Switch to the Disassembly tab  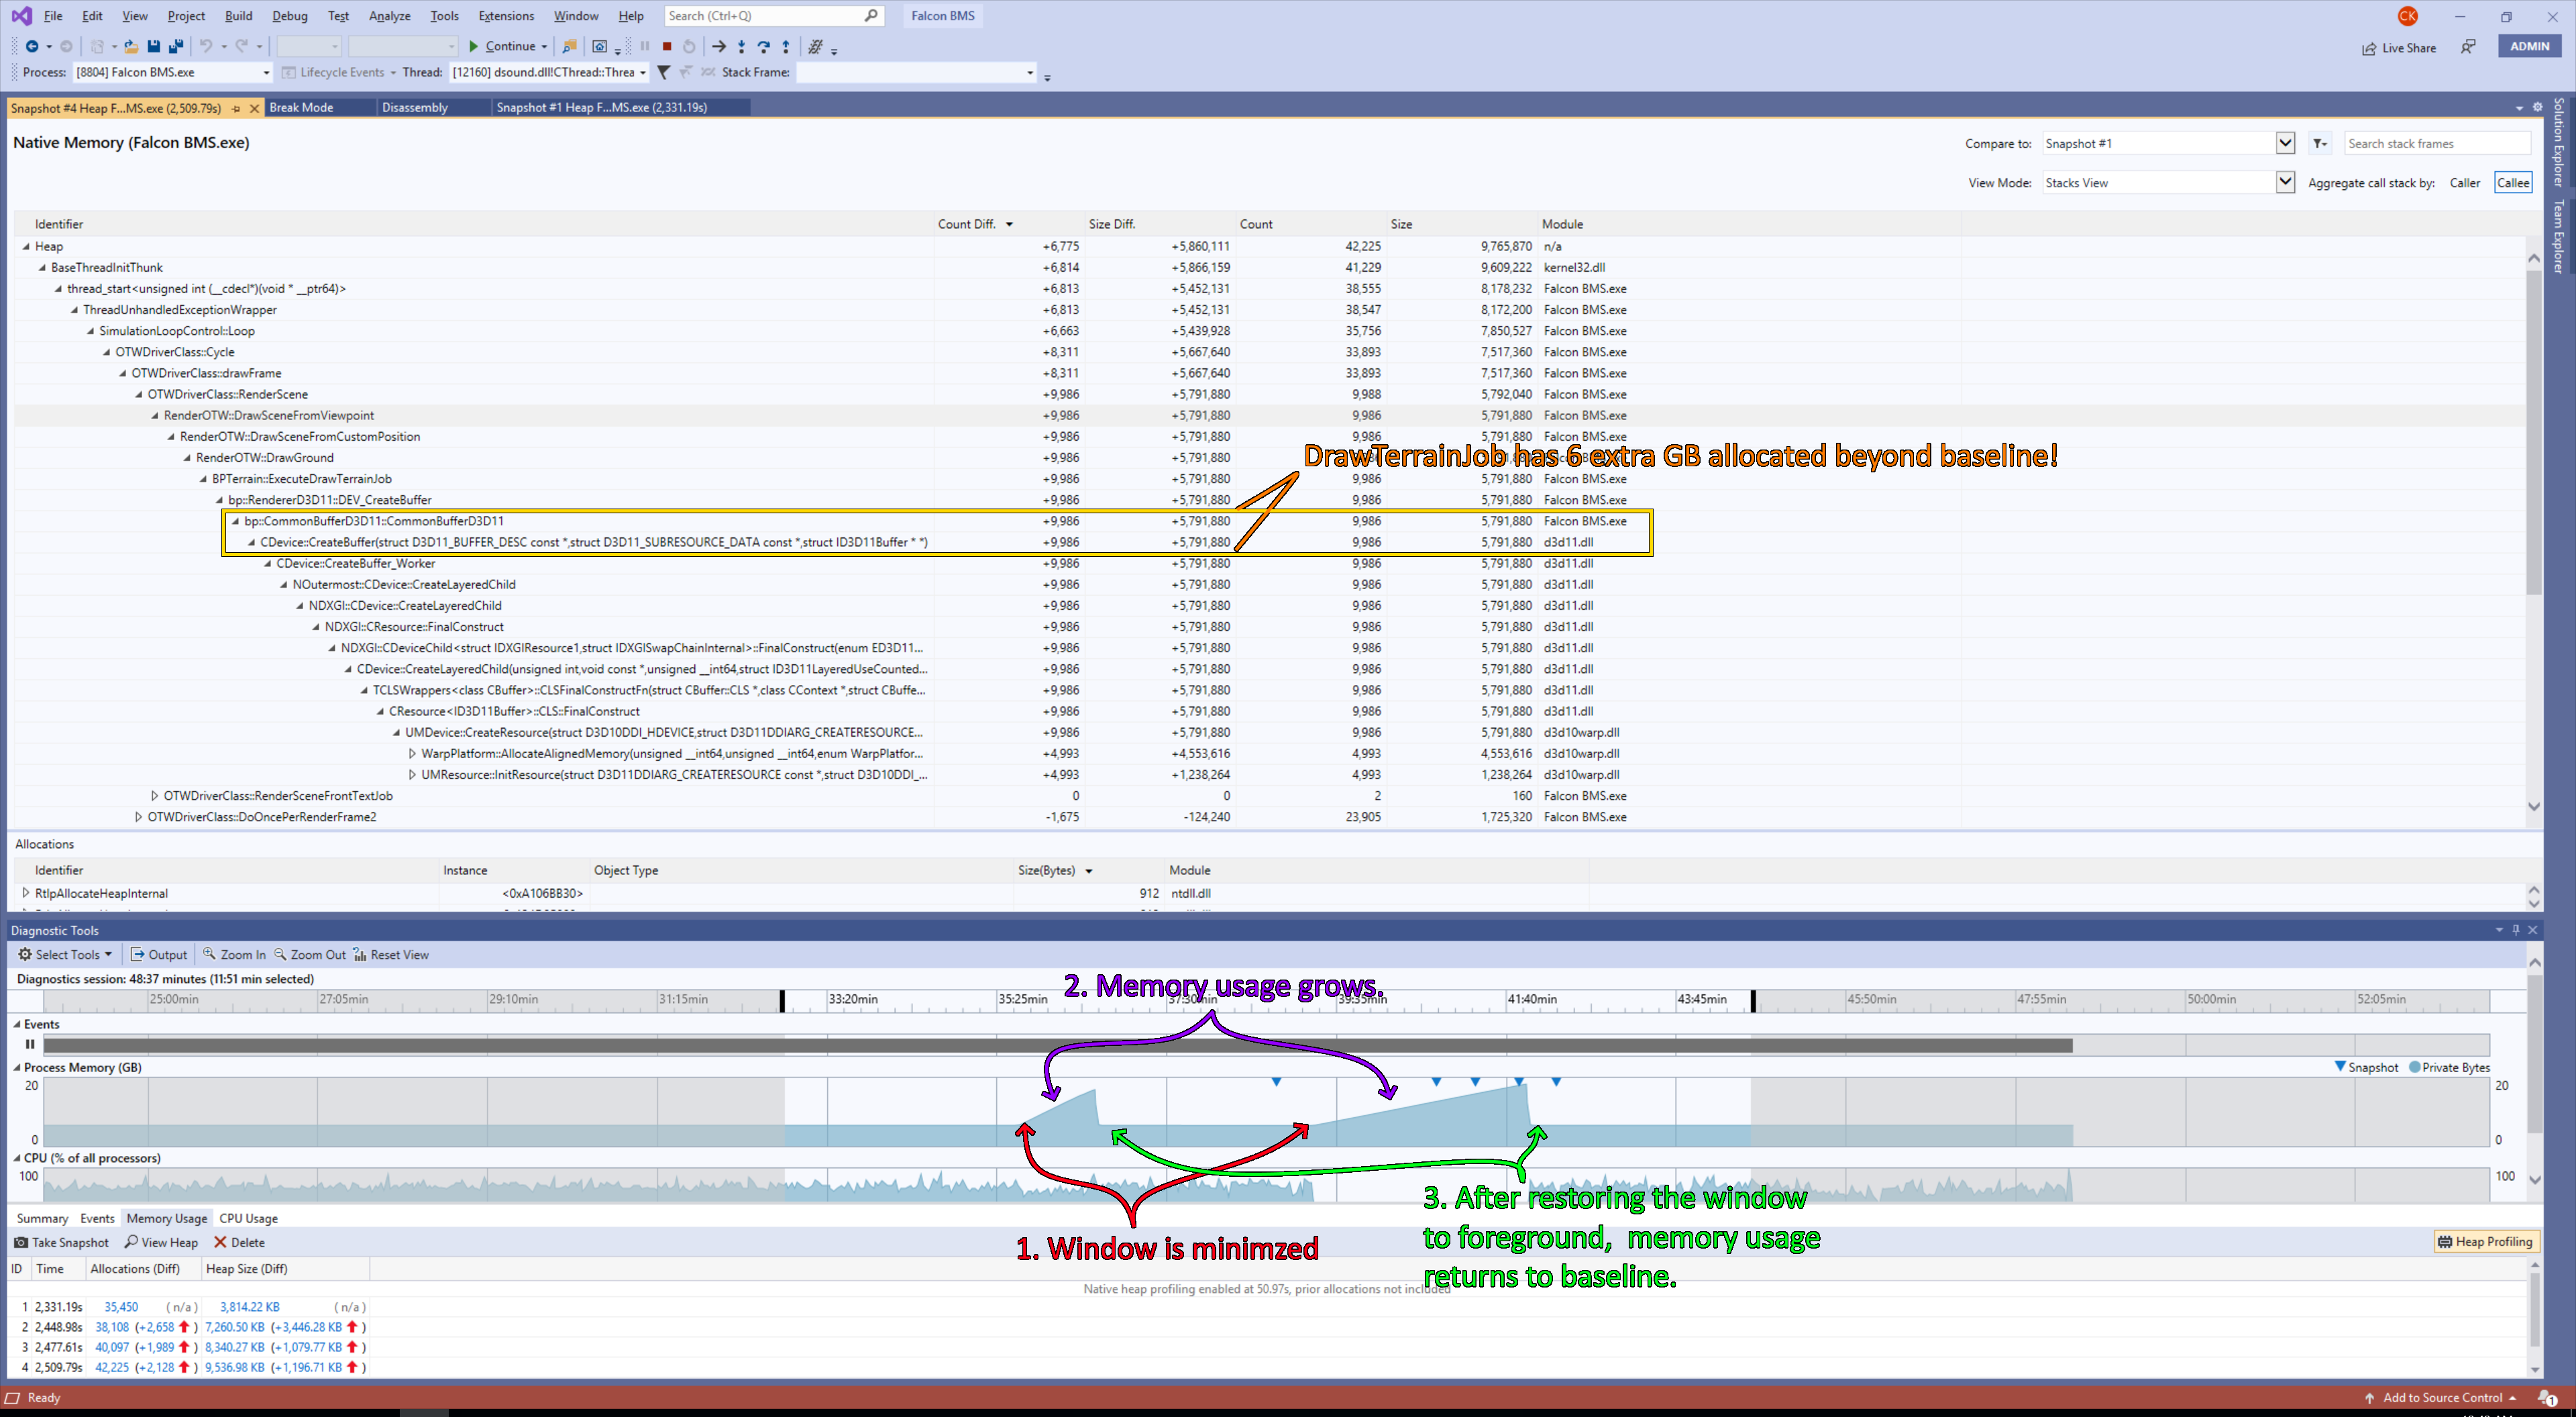[414, 107]
